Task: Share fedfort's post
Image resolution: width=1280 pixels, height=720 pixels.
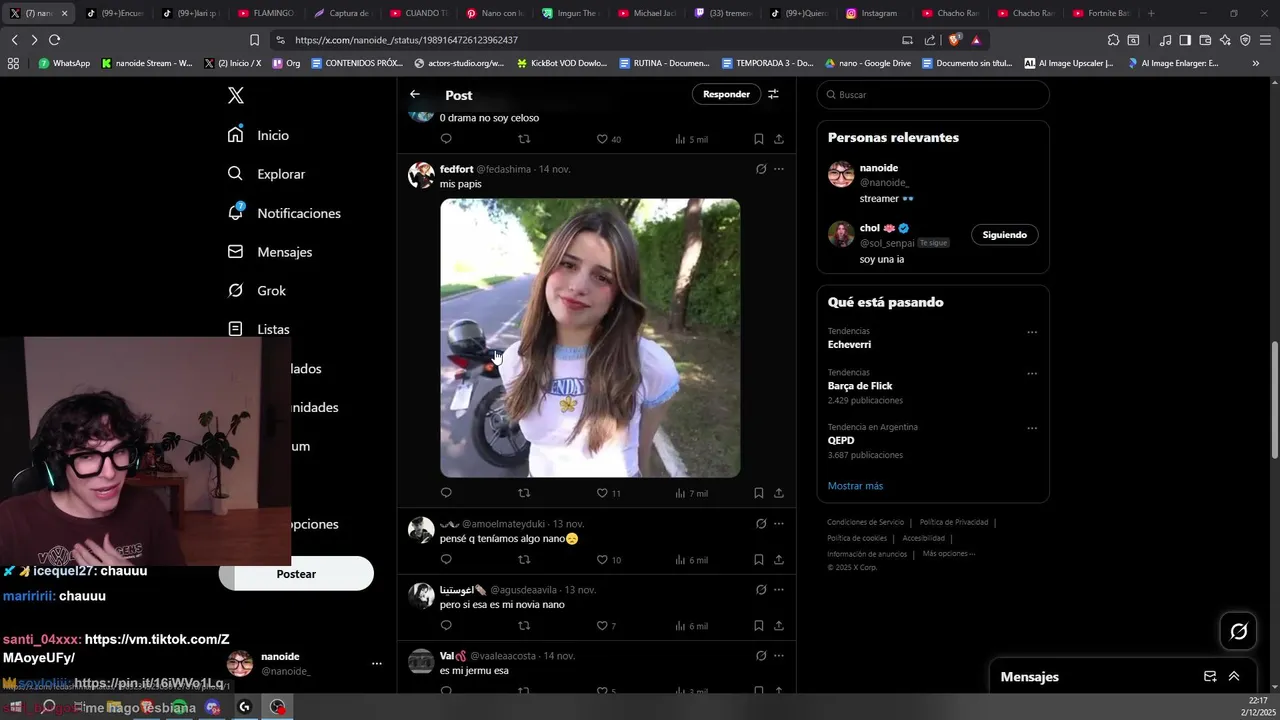Action: coord(779,493)
